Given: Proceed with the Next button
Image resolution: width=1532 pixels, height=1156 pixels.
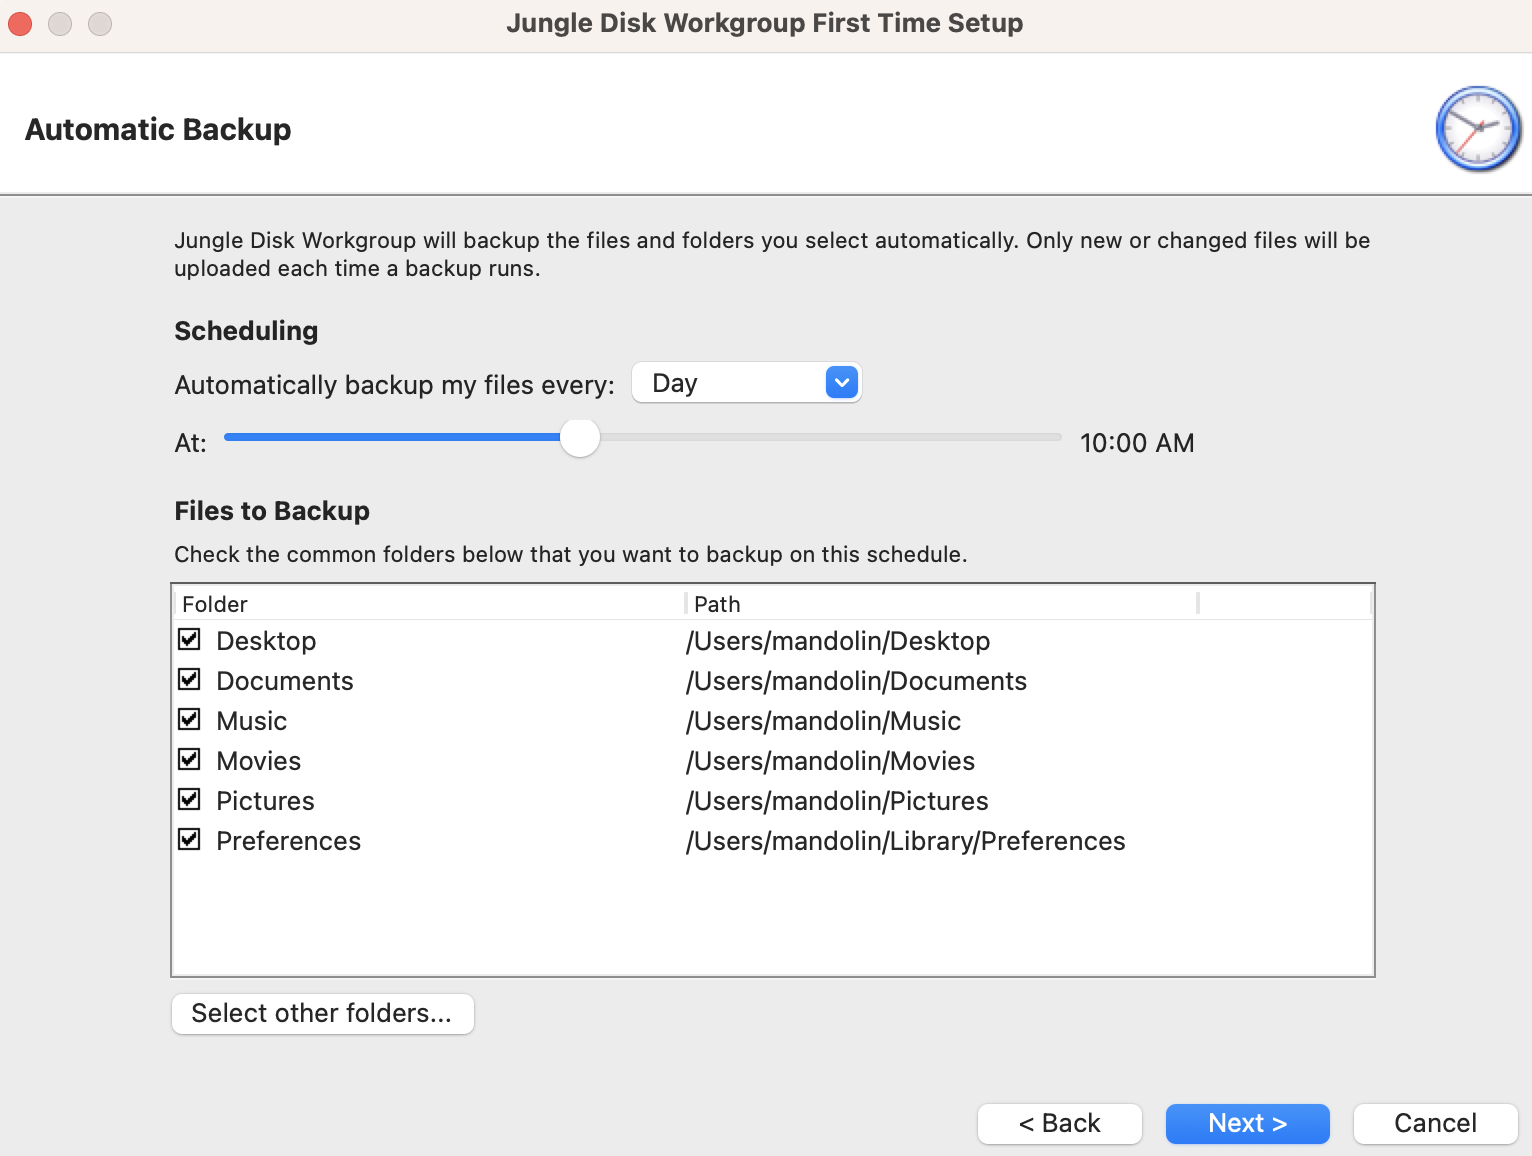Looking at the screenshot, I should coord(1247,1123).
